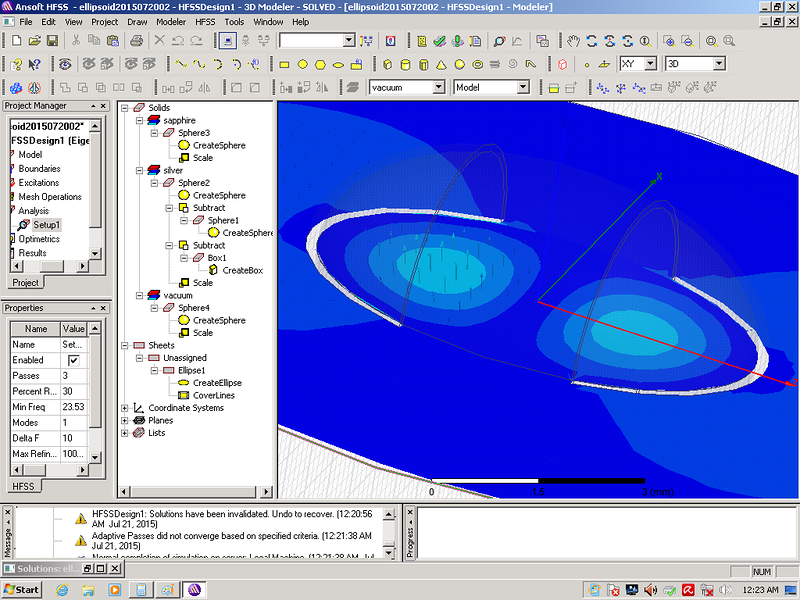Toggle the Enabled checkbox in Properties

tap(73, 360)
